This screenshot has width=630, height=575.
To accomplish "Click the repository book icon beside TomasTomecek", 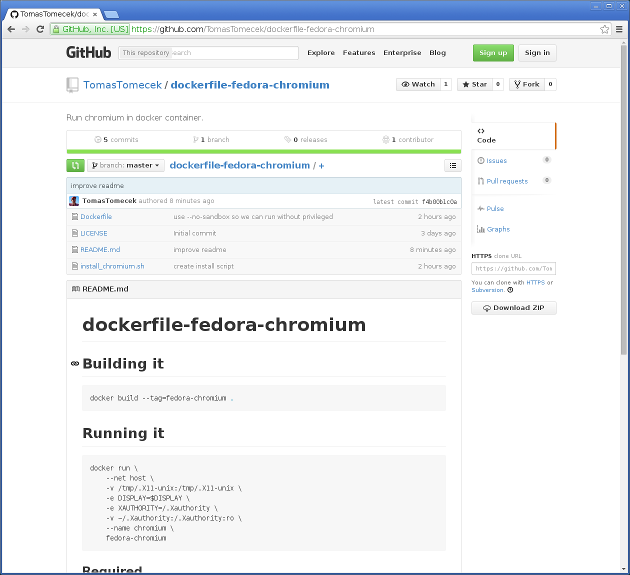I will [x=72, y=85].
